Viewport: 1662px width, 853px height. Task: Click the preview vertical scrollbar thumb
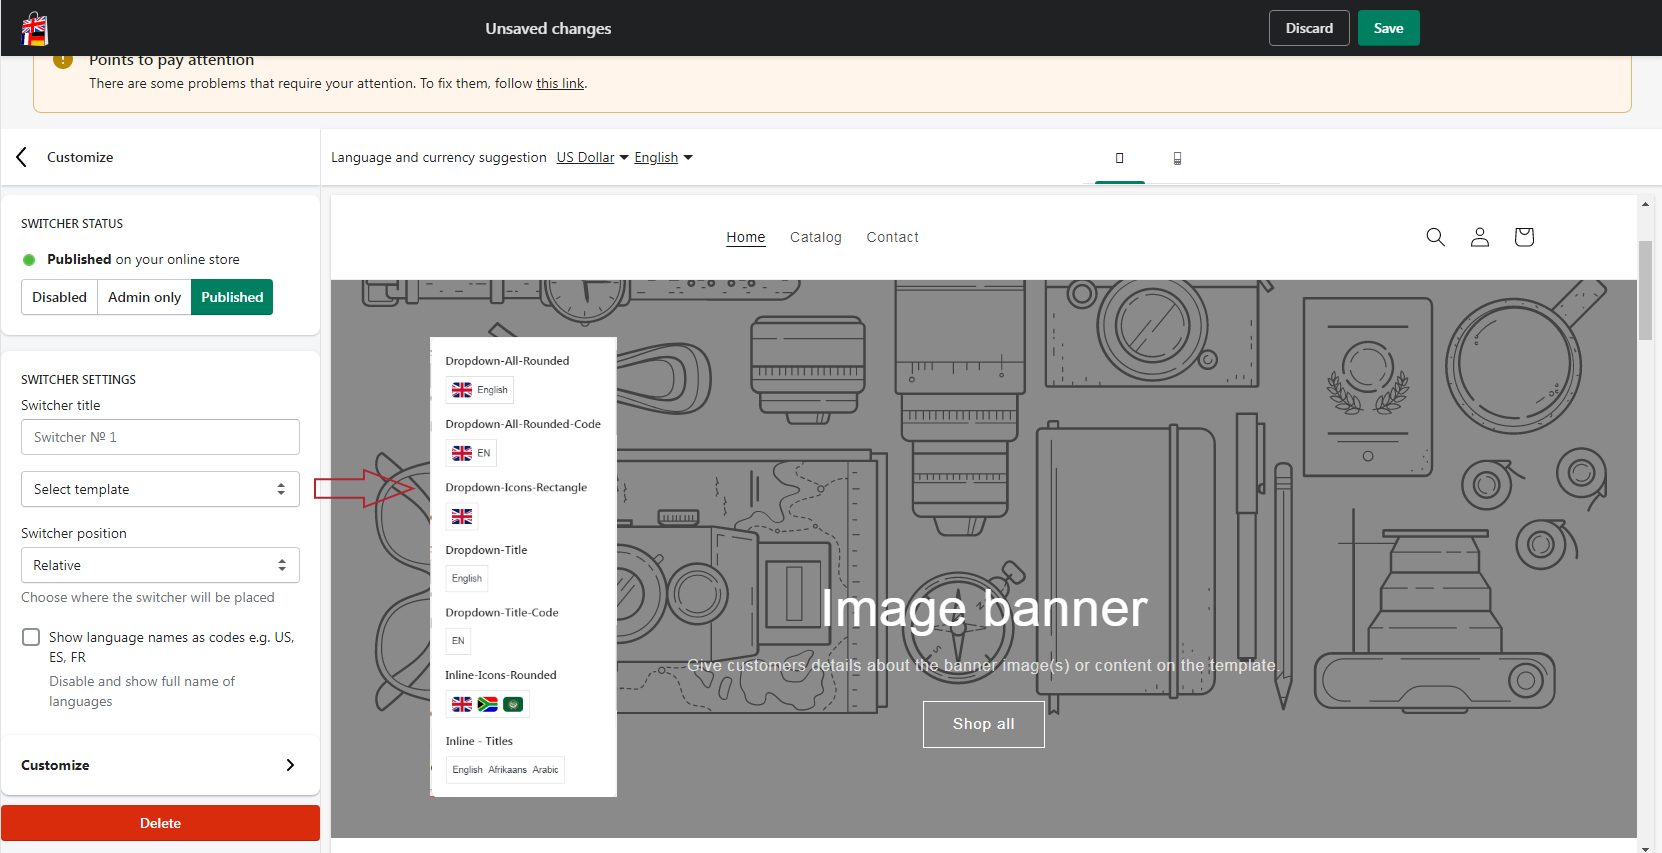1645,290
